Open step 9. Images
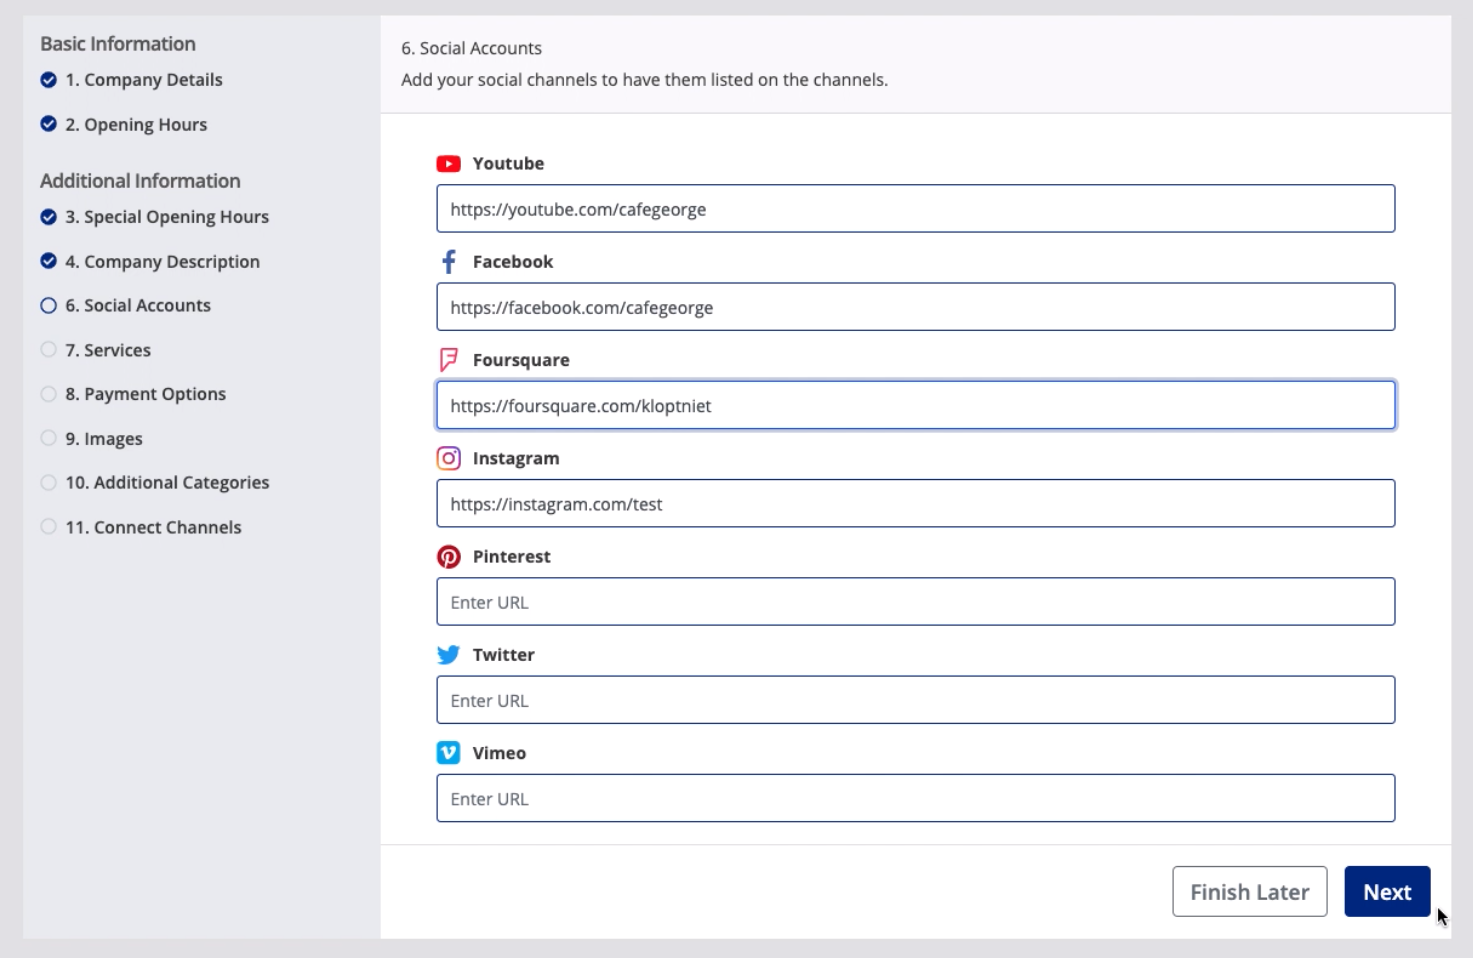The width and height of the screenshot is (1473, 958). tap(104, 439)
